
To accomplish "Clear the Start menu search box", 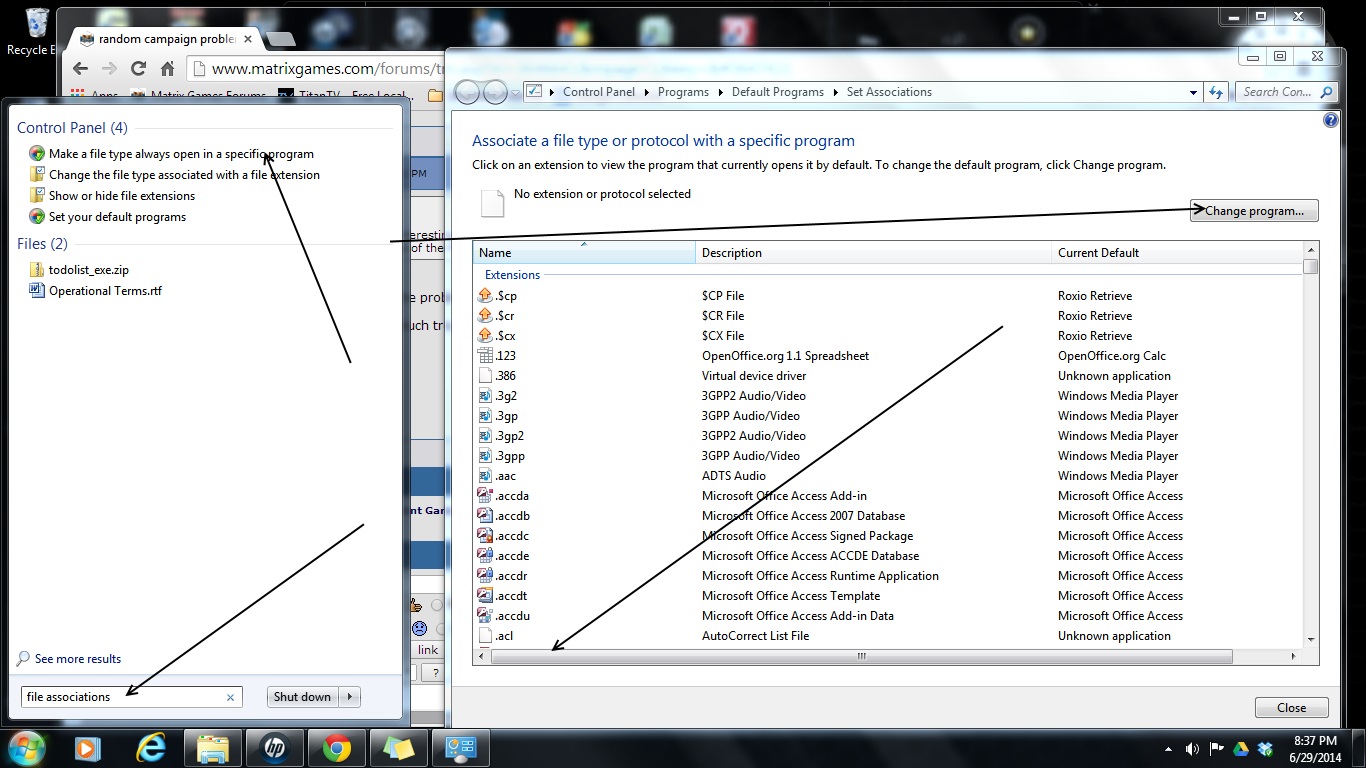I will [x=230, y=697].
